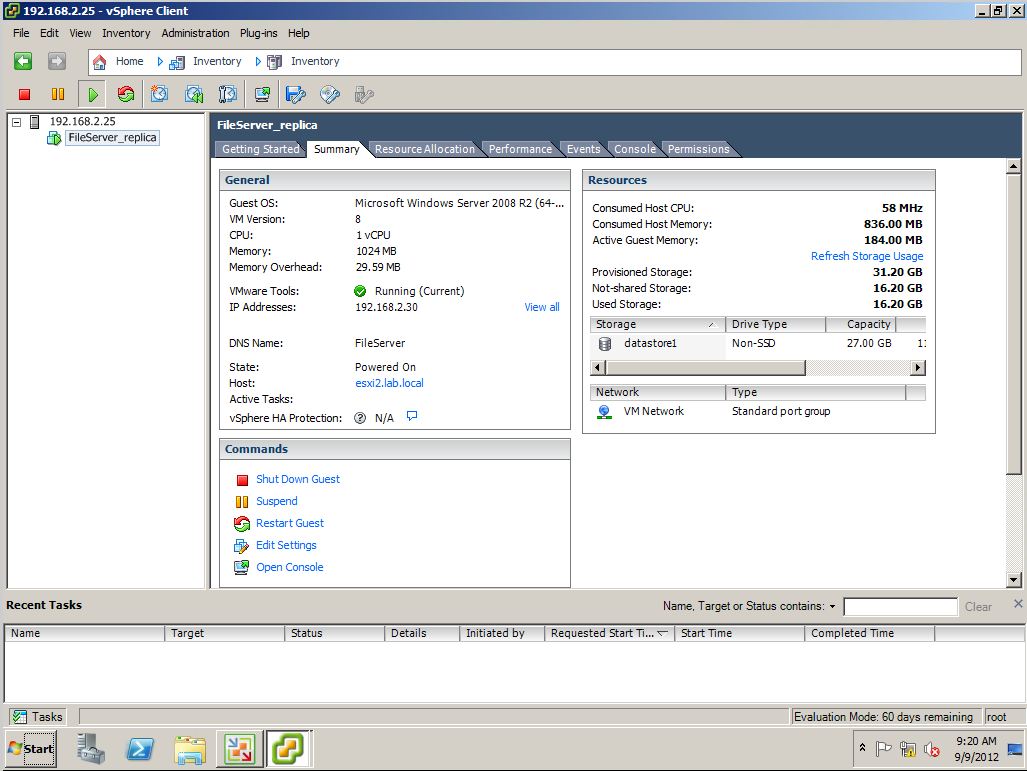This screenshot has width=1027, height=771.
Task: Click the Edit Settings link
Action: [286, 545]
